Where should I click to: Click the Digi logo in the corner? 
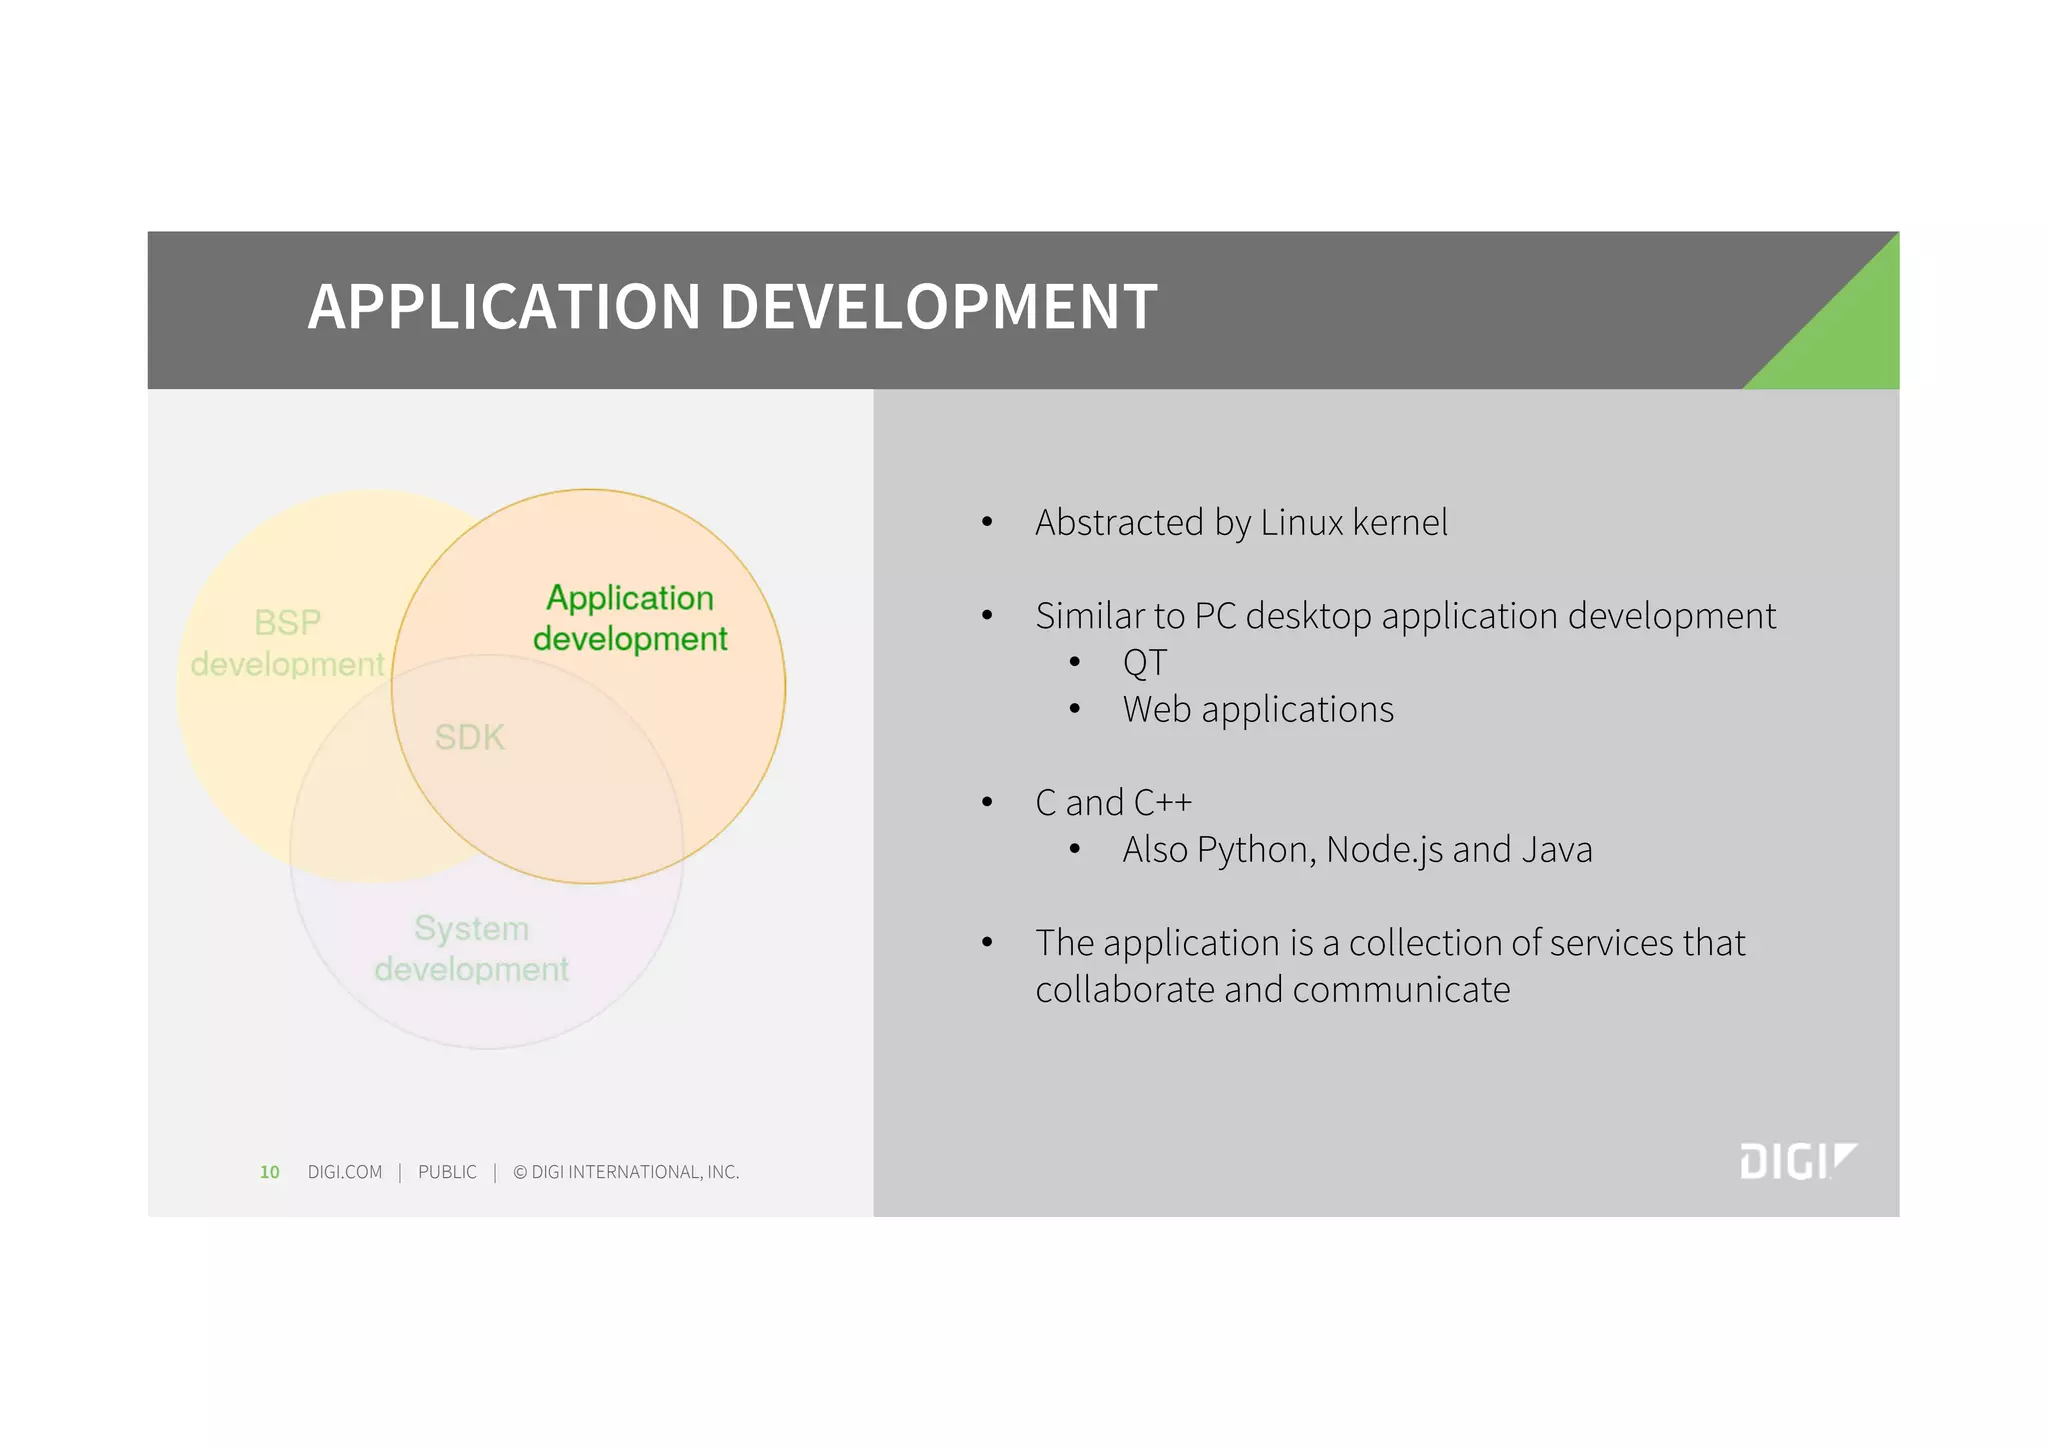[x=1797, y=1161]
